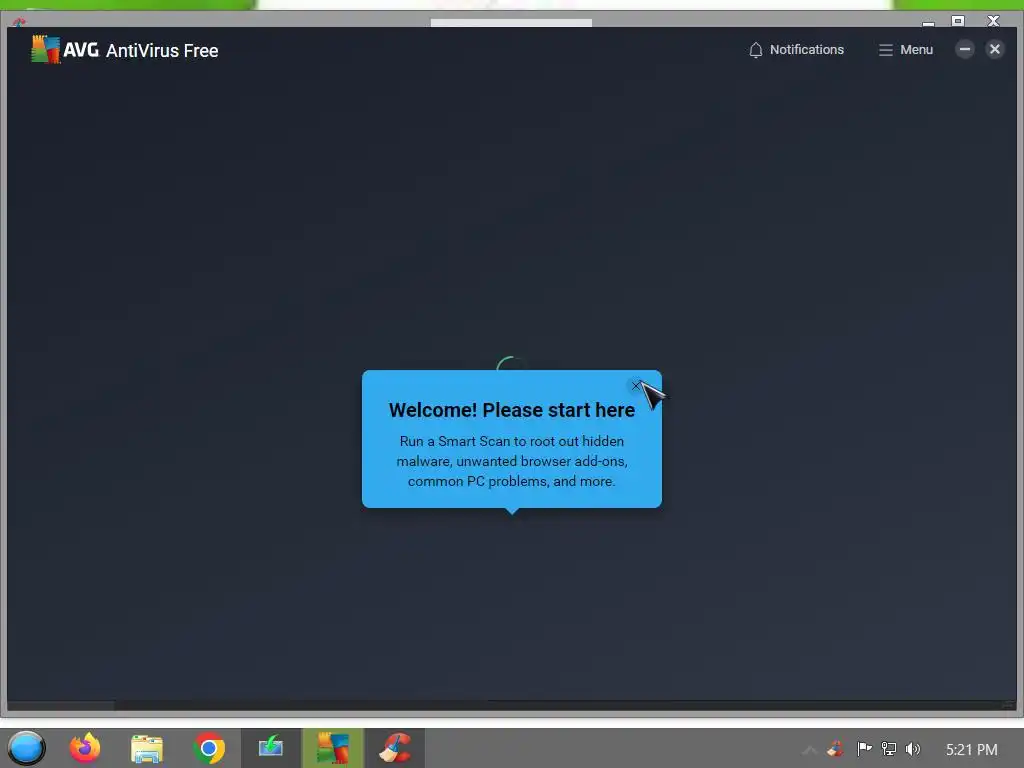Viewport: 1024px width, 768px height.
Task: Open network status tray icon
Action: pyautogui.click(x=889, y=749)
